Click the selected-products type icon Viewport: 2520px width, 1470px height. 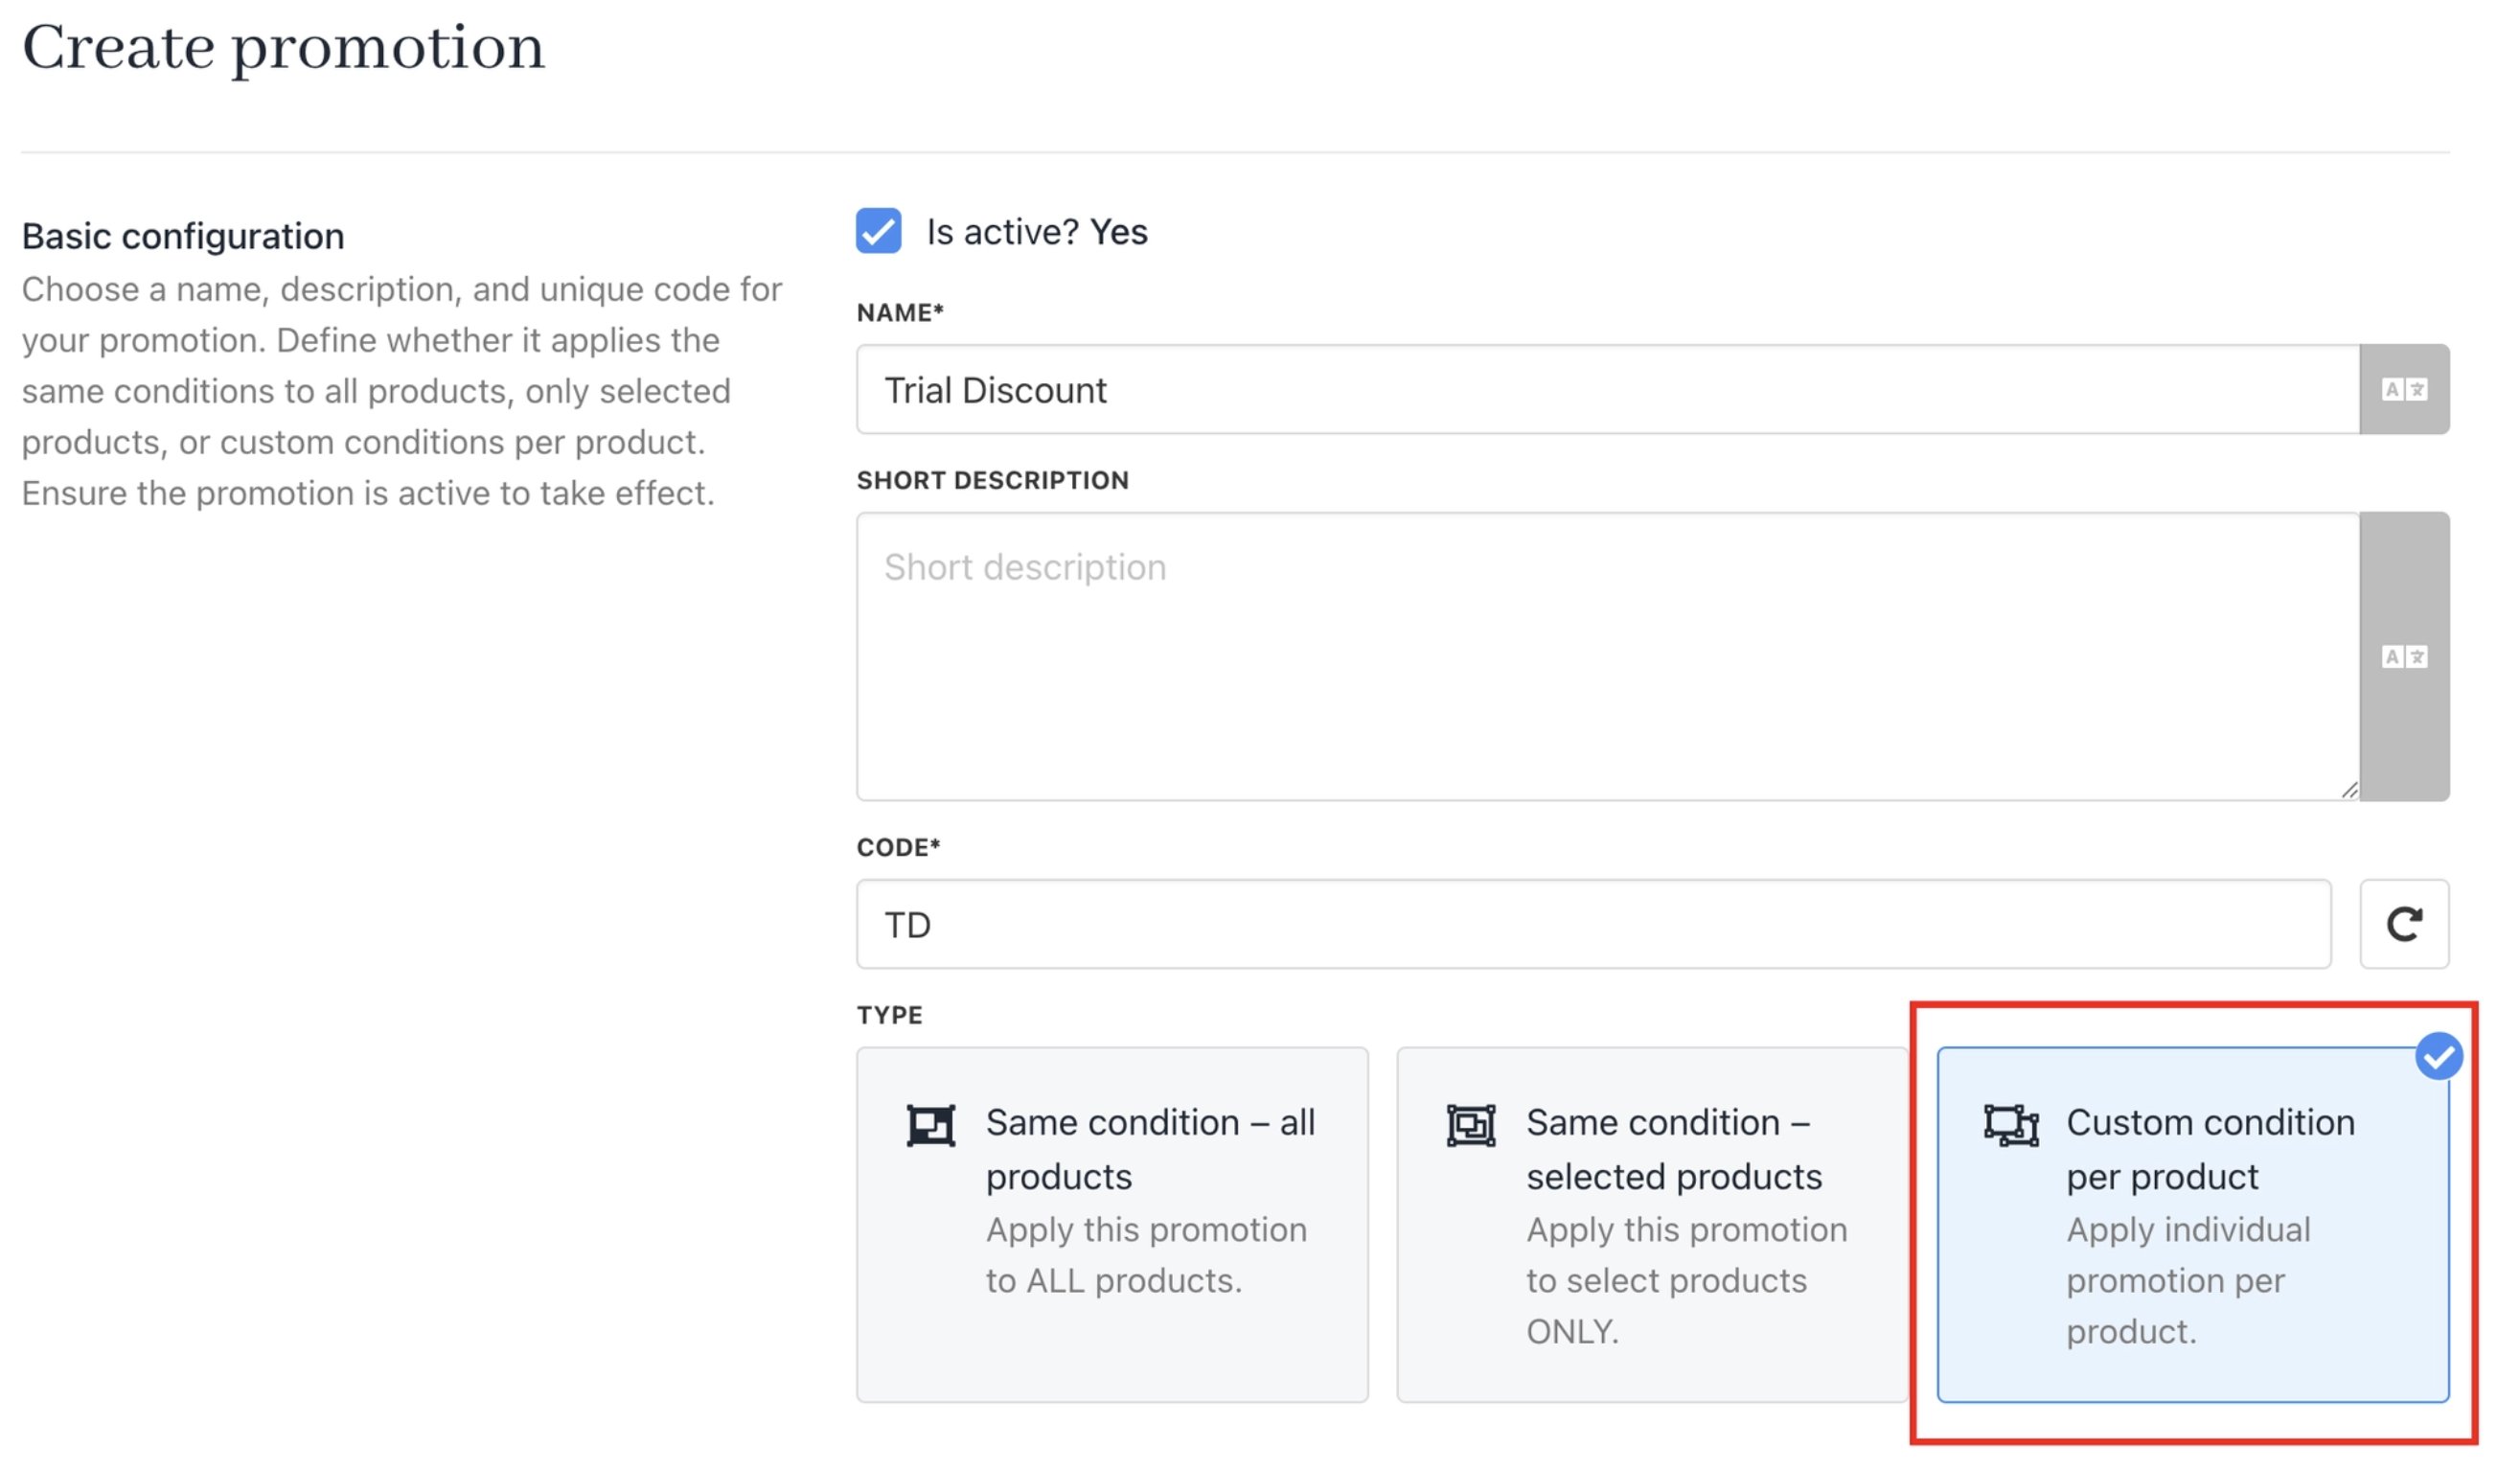[x=1471, y=1125]
